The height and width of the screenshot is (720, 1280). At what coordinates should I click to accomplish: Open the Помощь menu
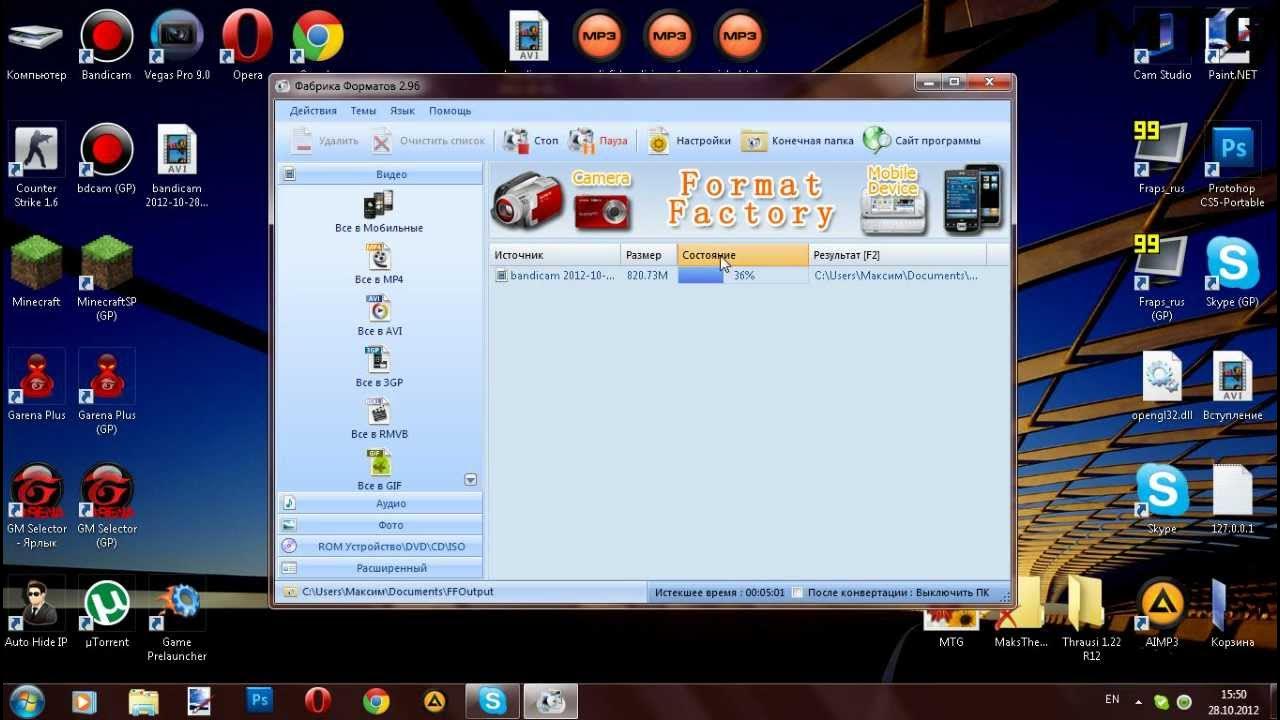[x=450, y=111]
